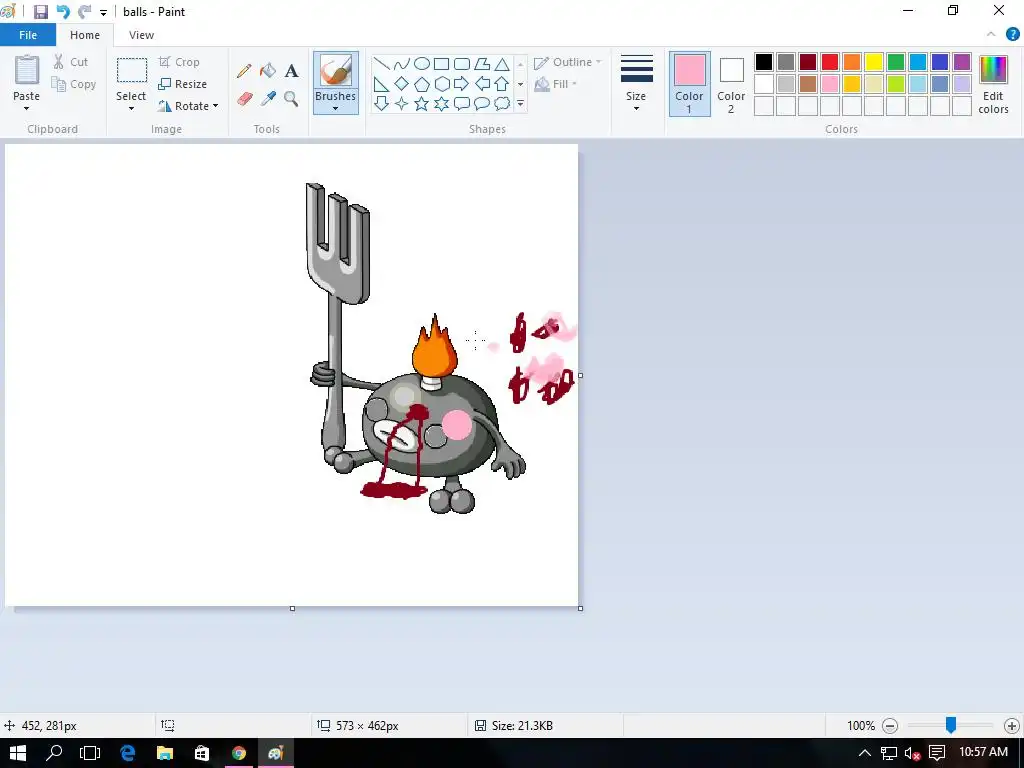Choose the Rectangle shape

pos(441,63)
